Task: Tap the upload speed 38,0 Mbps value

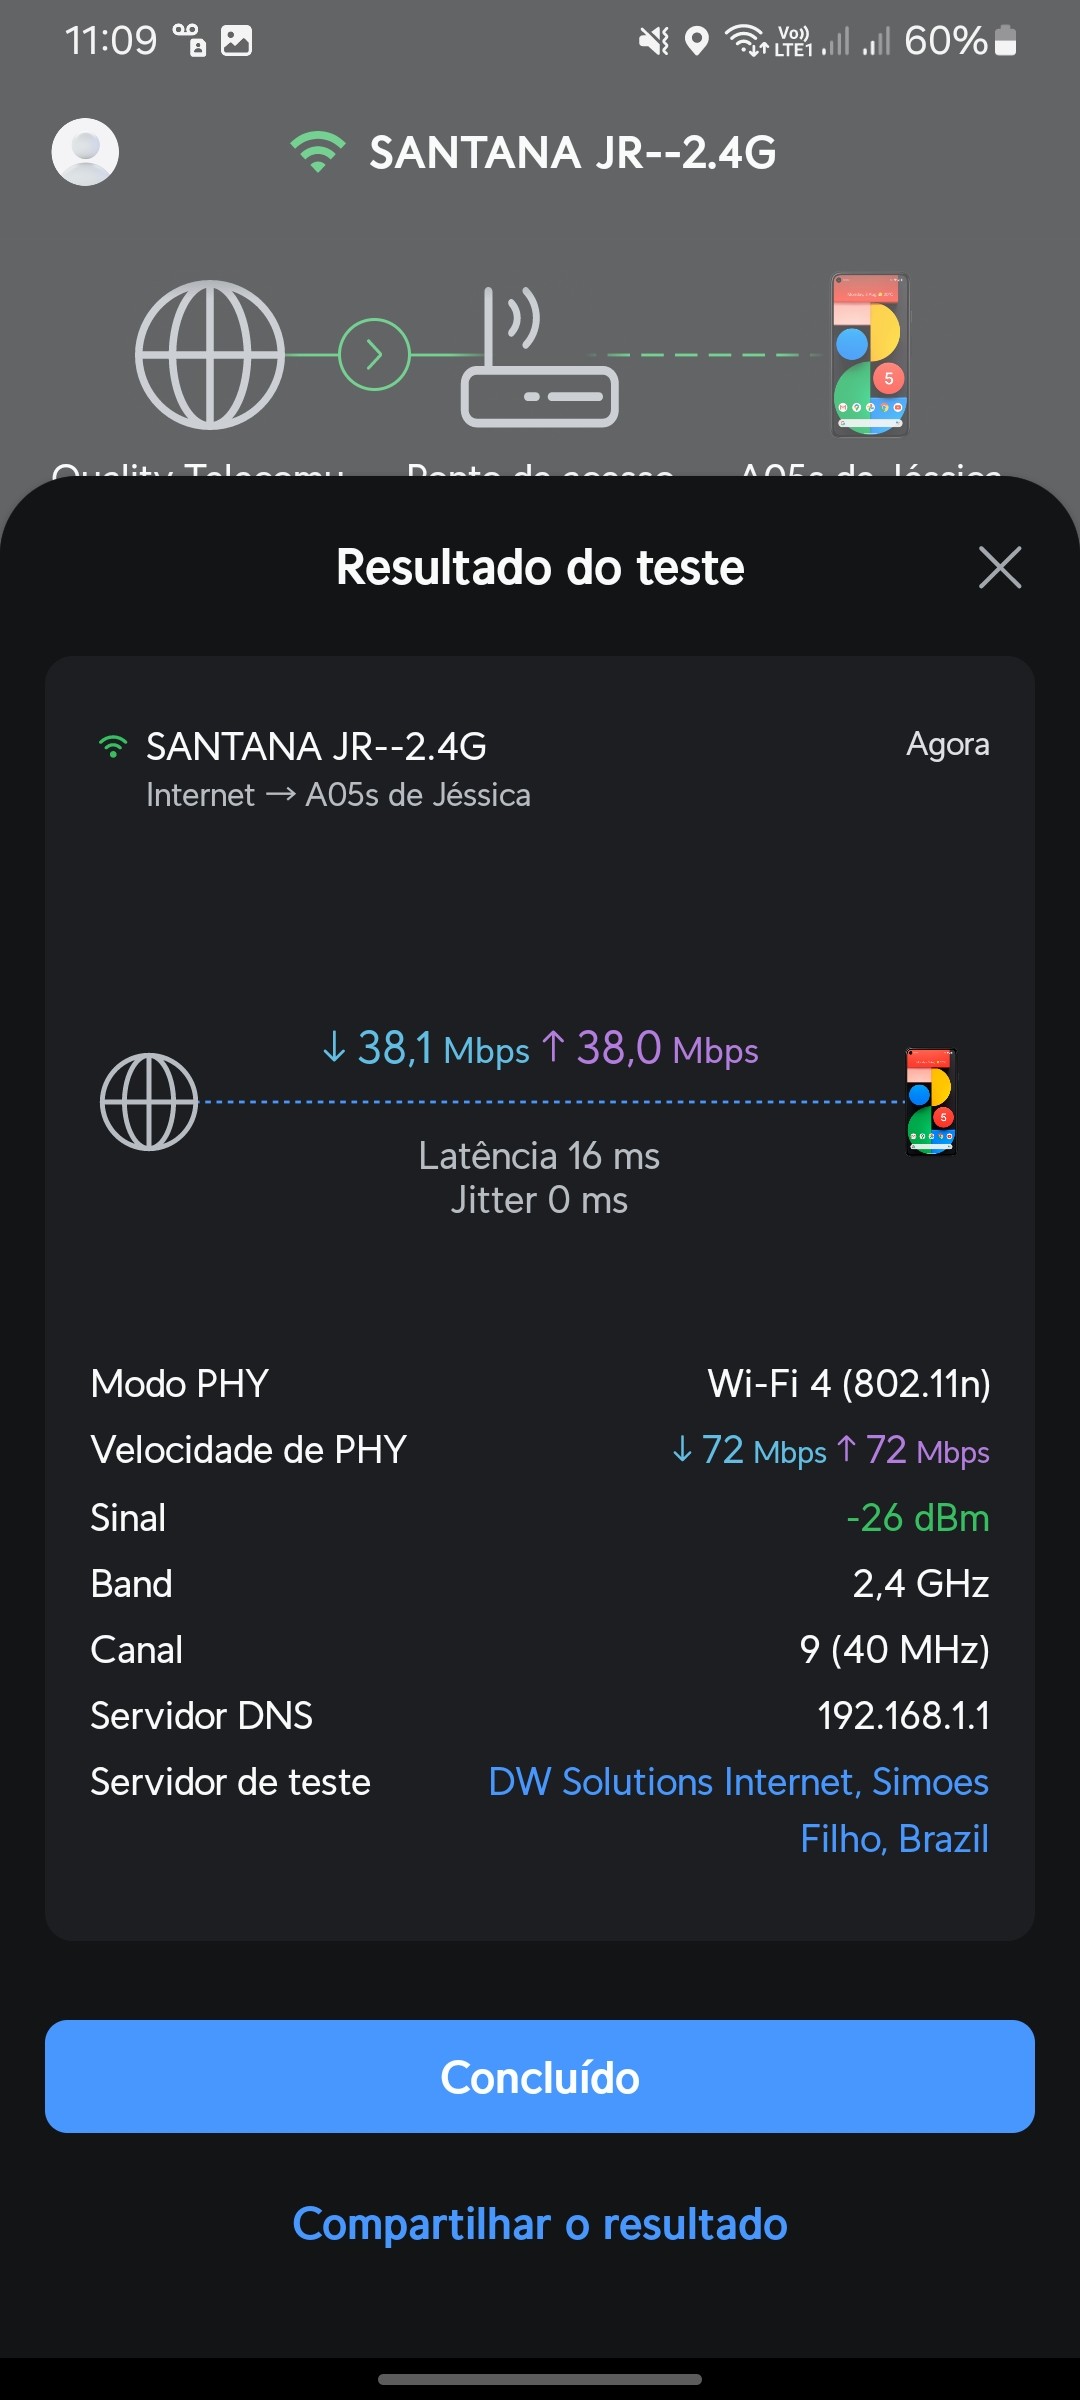Action: pos(650,1049)
